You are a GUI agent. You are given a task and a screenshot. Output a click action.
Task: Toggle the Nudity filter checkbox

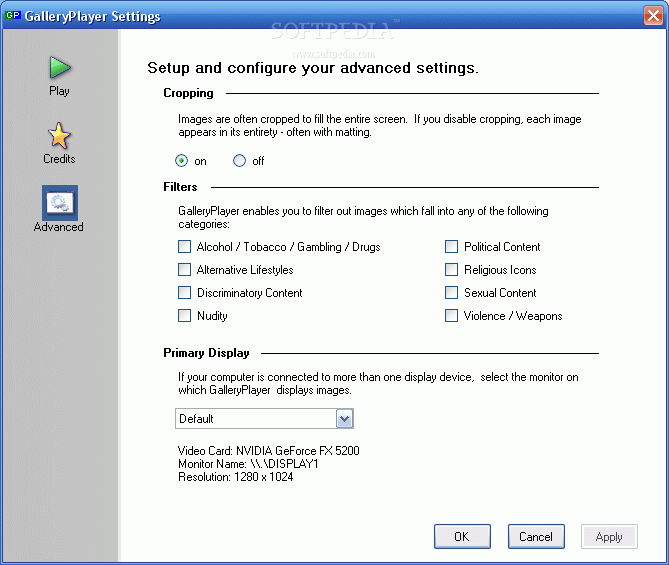click(x=184, y=316)
